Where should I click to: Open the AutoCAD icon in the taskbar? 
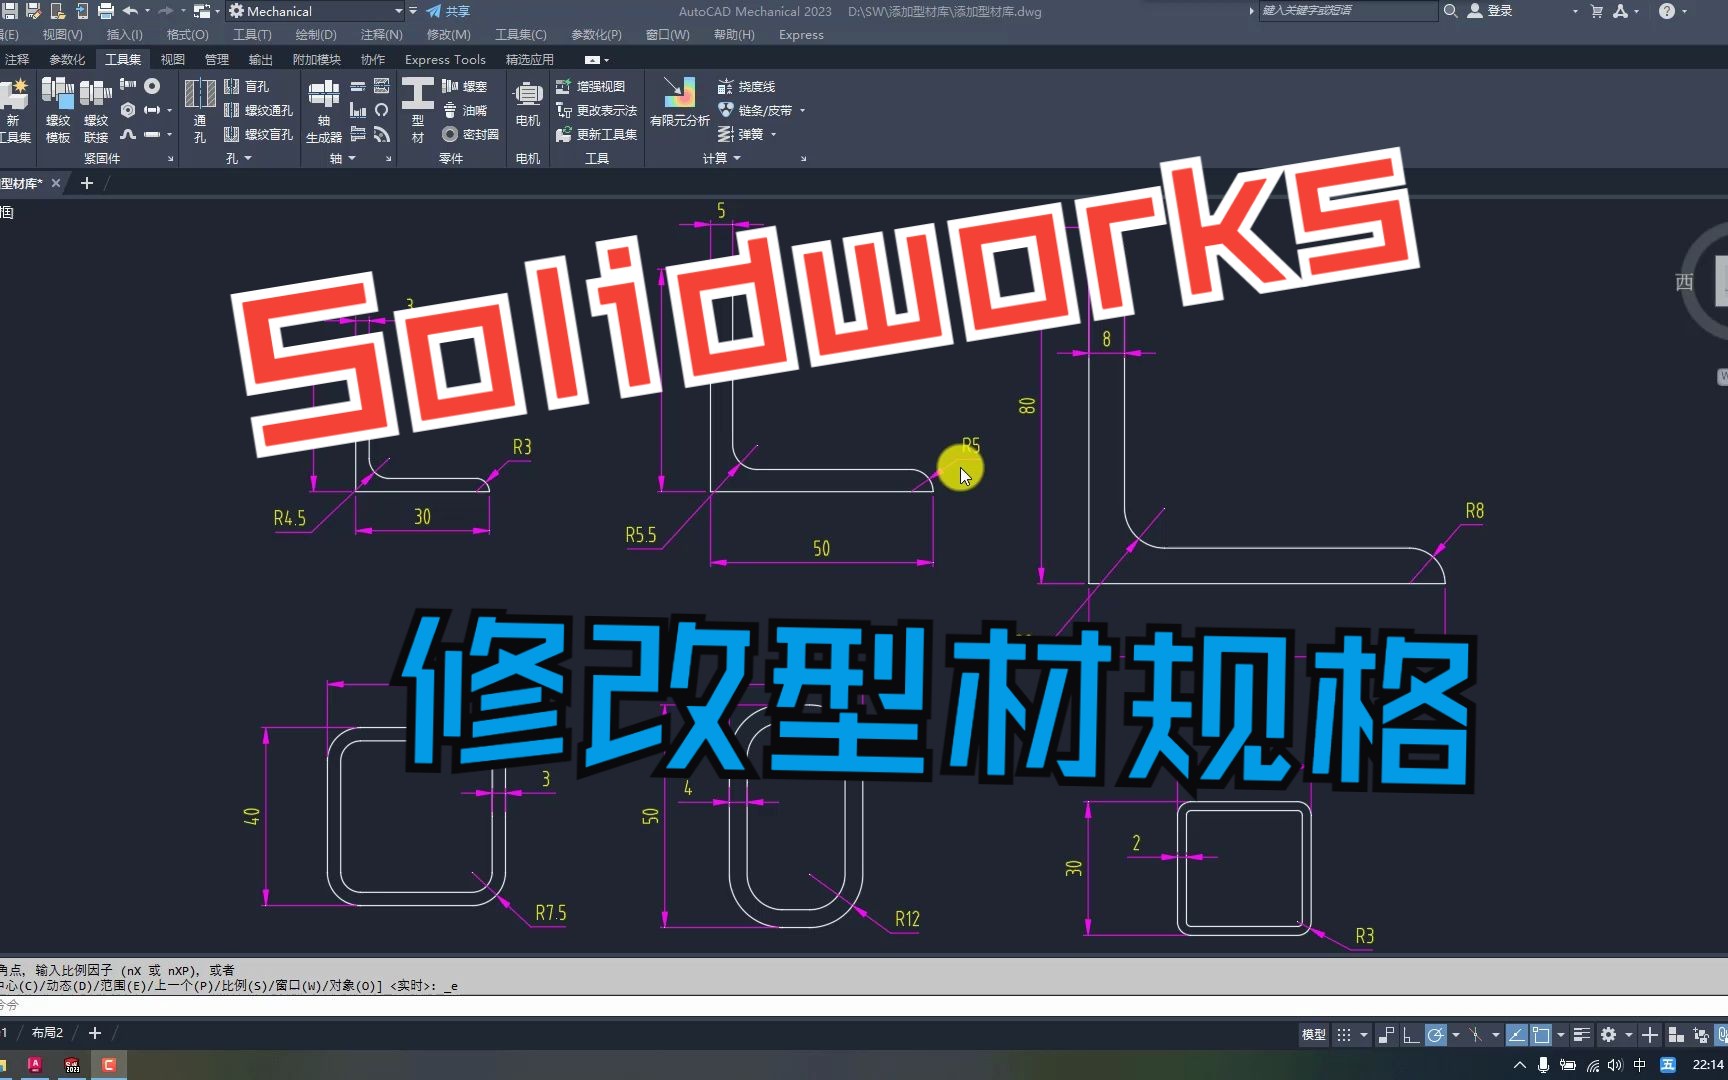36,1065
